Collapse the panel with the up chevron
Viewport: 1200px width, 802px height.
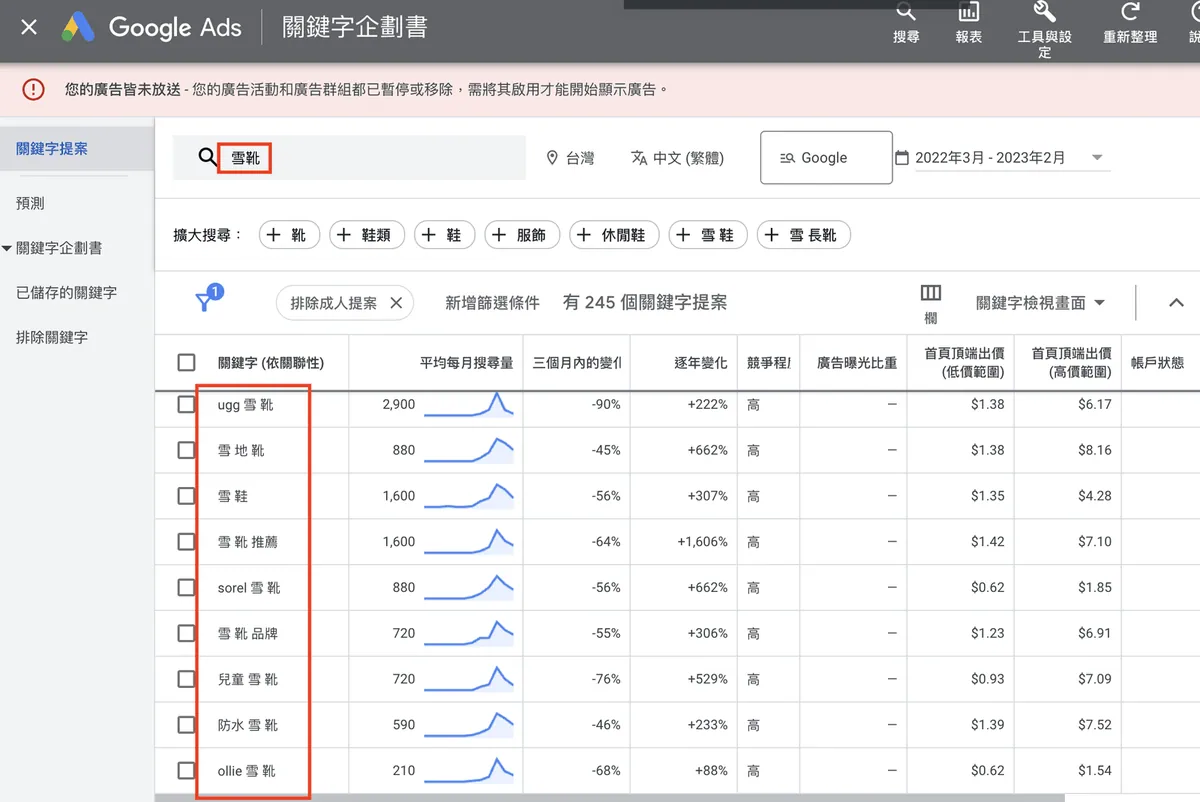(1176, 302)
